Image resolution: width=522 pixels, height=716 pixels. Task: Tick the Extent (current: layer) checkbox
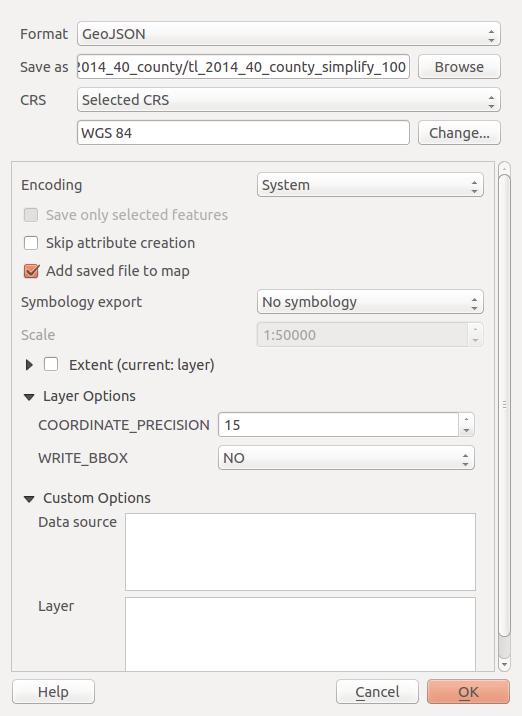51,364
